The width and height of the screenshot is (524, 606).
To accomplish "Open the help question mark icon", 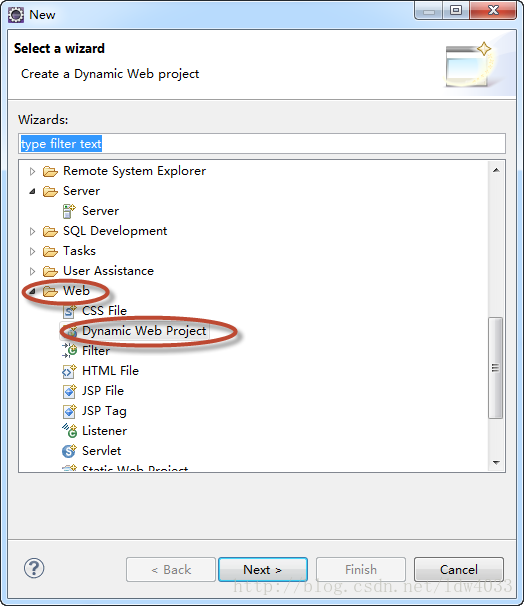I will point(34,568).
